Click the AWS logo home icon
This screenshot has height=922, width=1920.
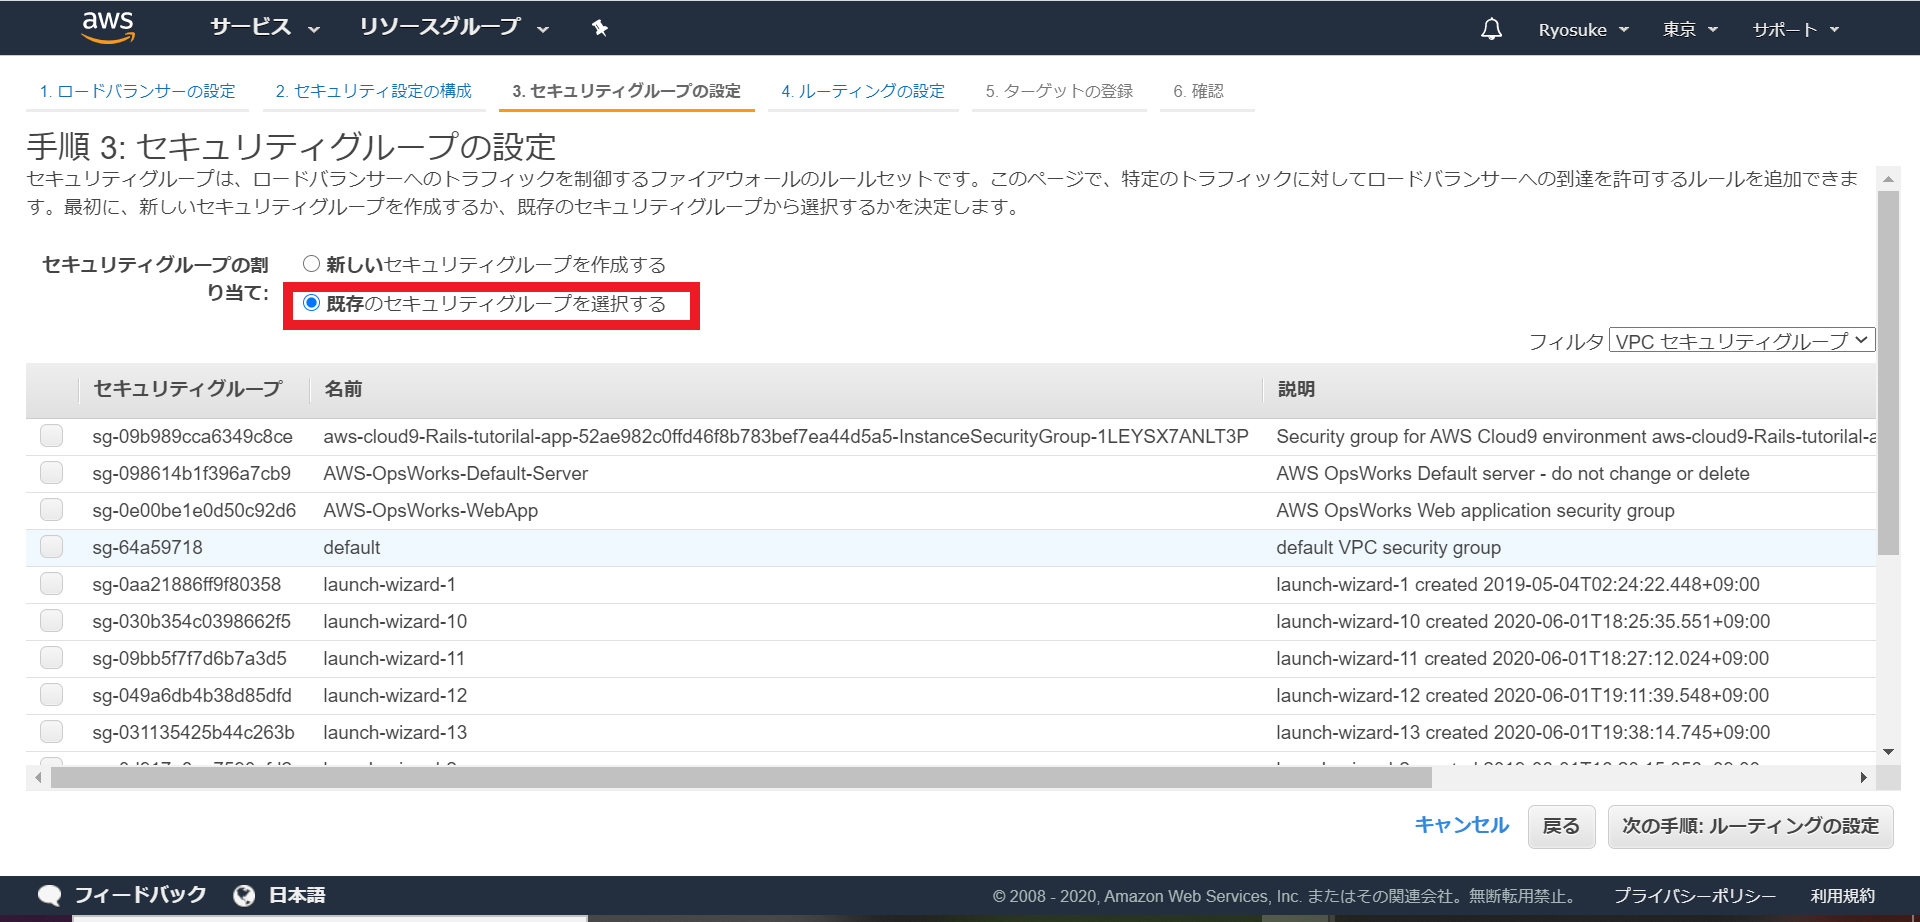point(108,28)
